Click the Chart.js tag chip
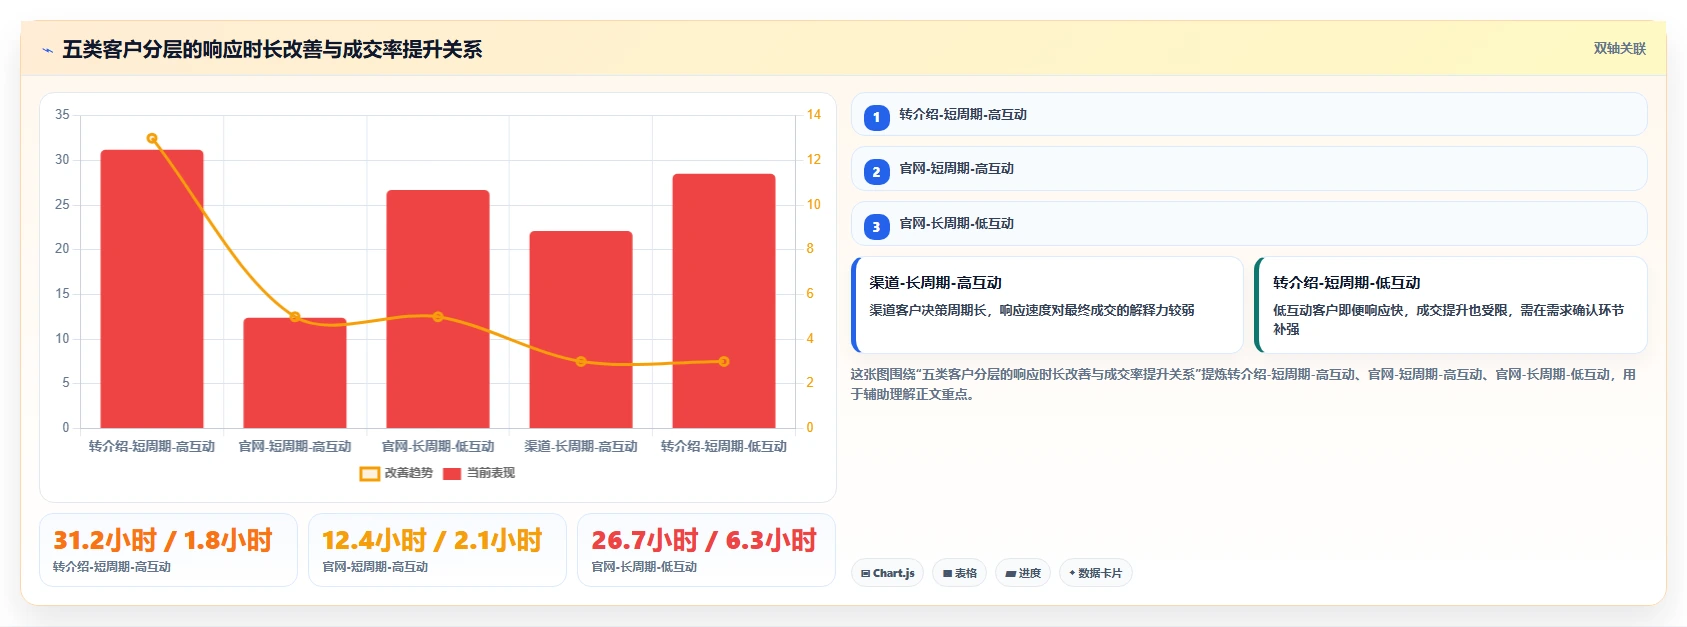1687x627 pixels. point(887,573)
